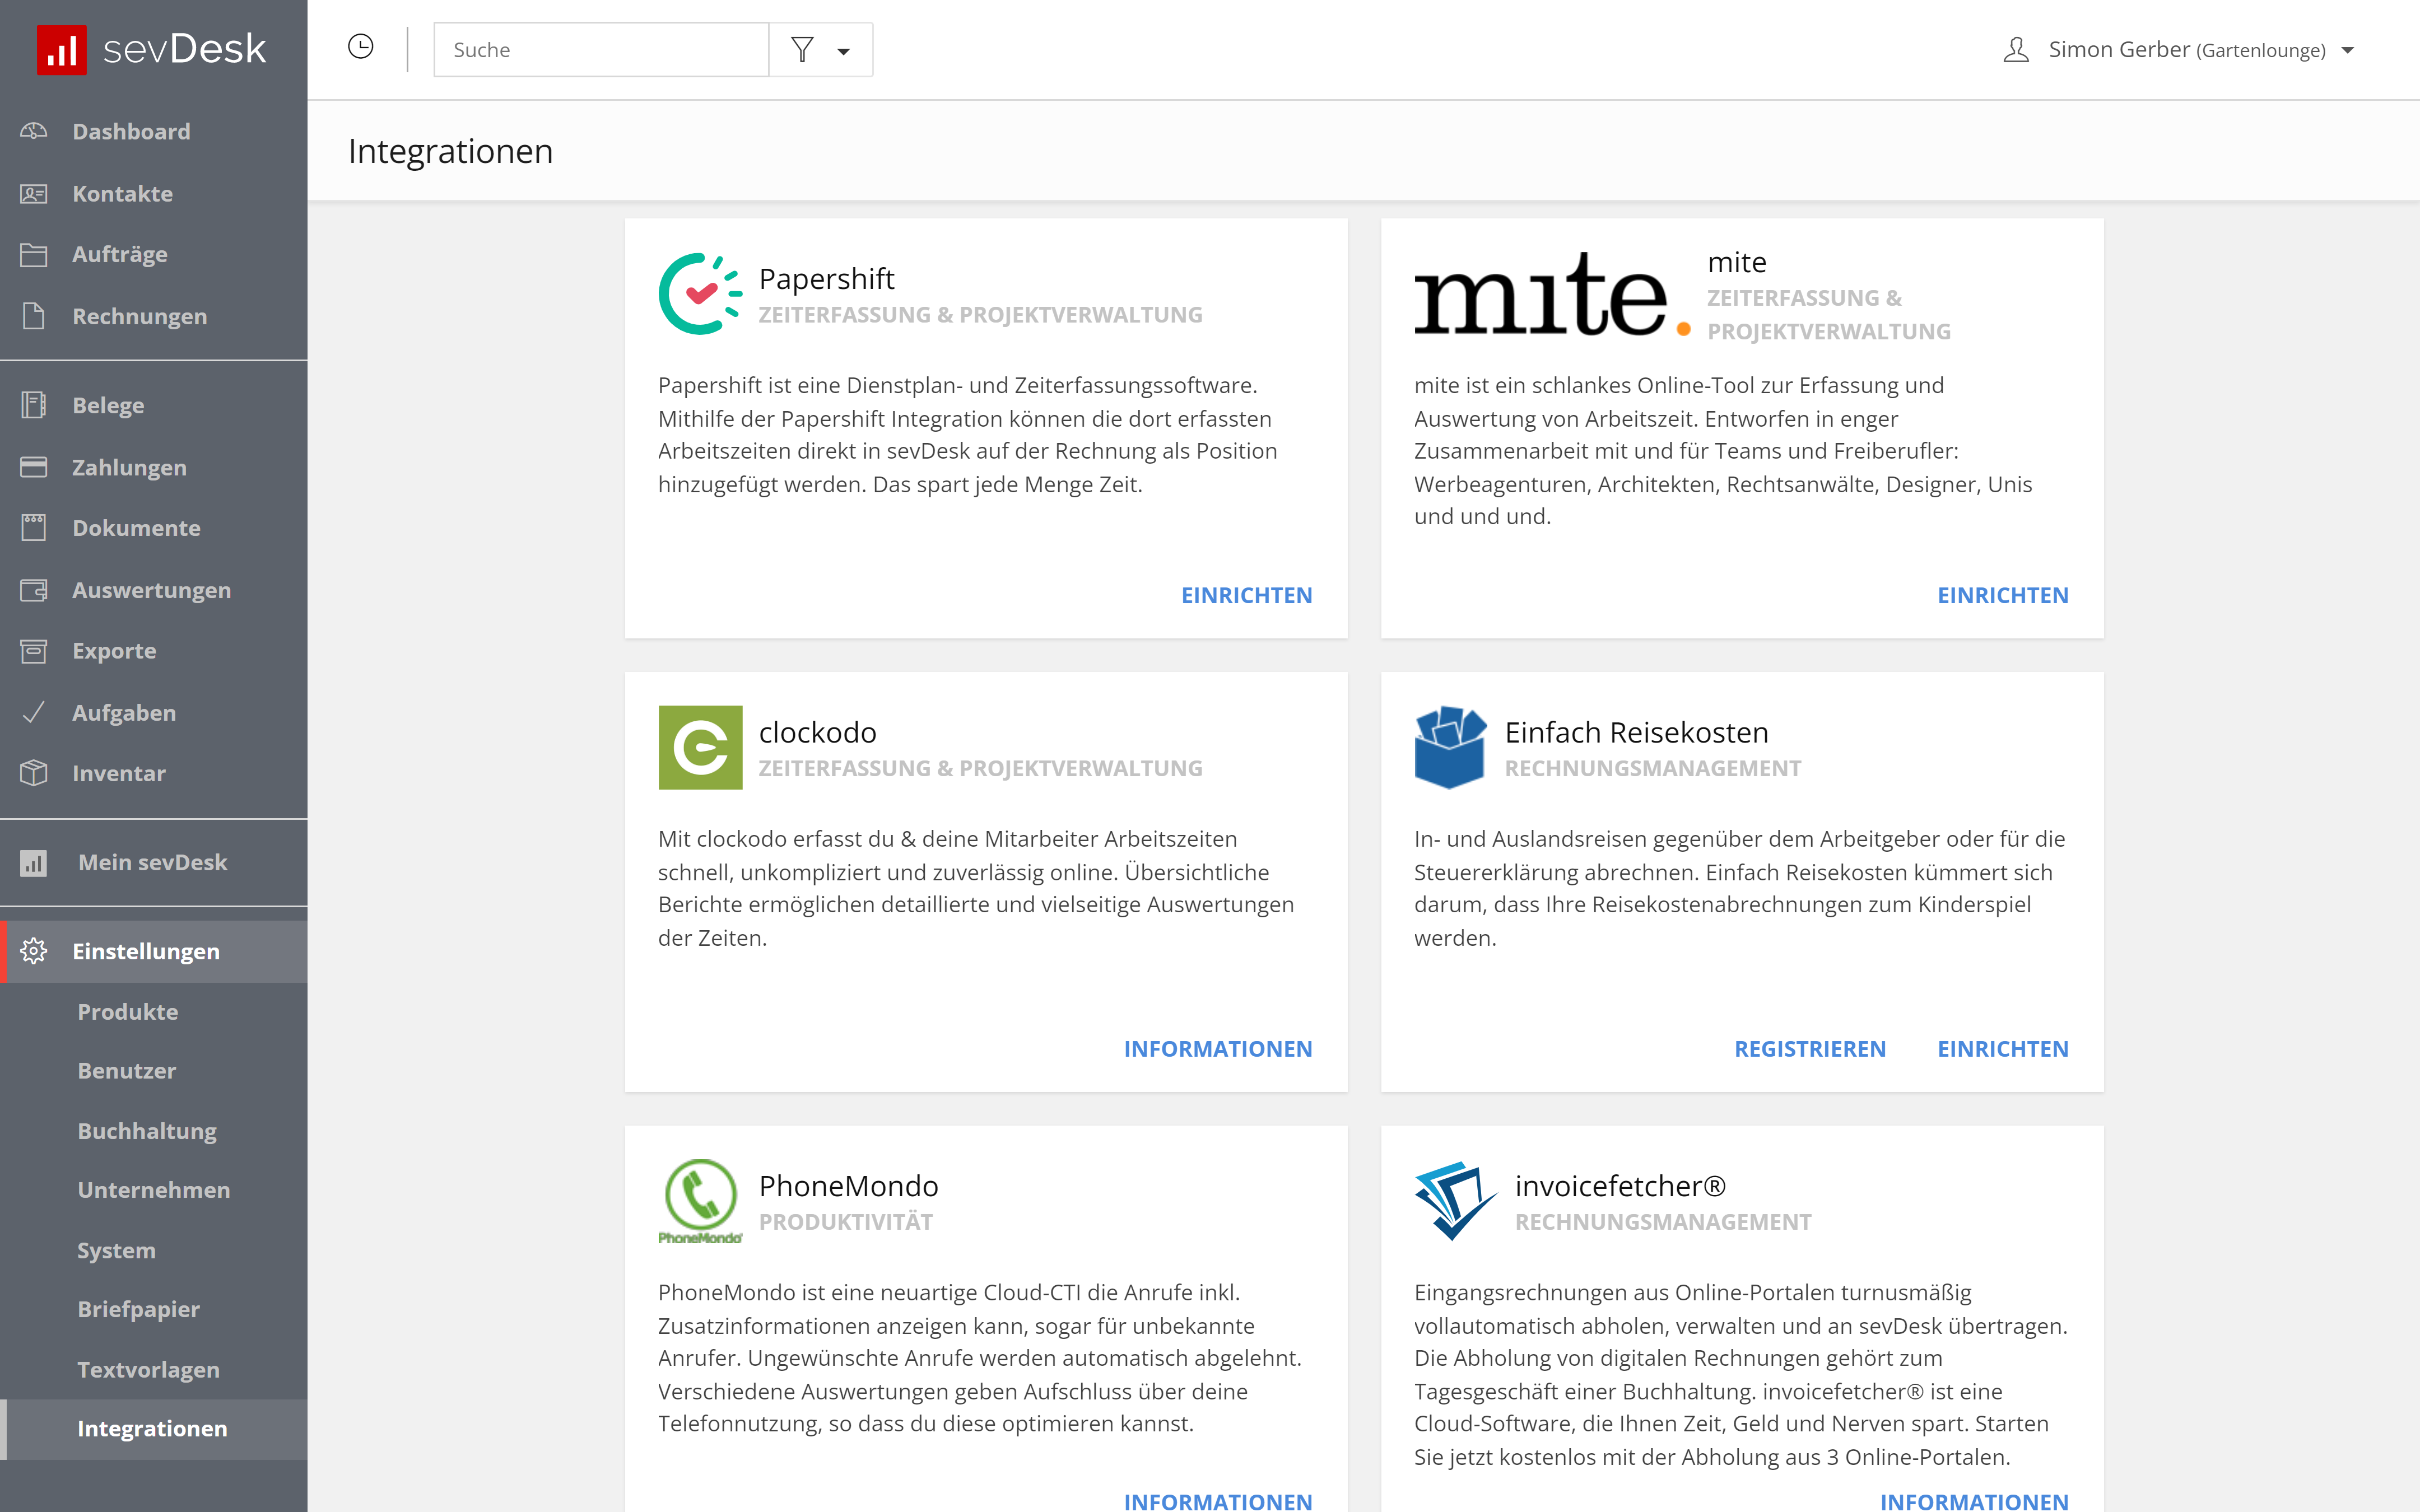This screenshot has height=1512, width=2420.
Task: Click the PhoneMondo phone logo
Action: [x=700, y=1201]
